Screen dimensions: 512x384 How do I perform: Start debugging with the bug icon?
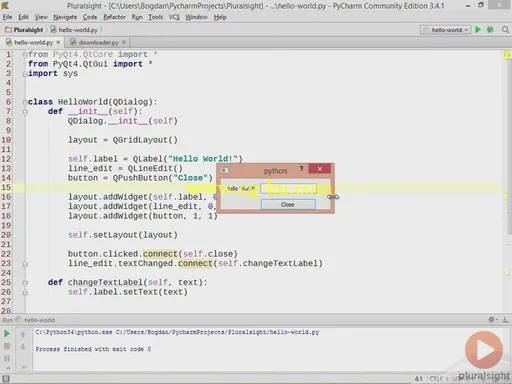[x=490, y=30]
